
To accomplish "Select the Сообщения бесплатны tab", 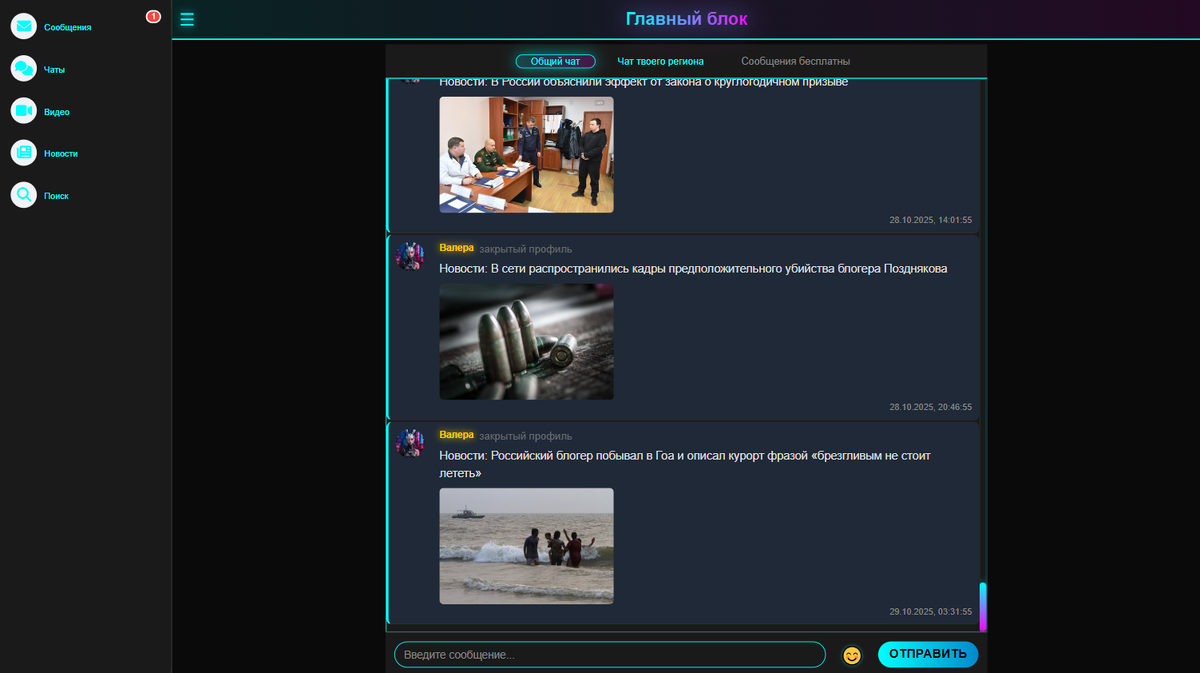I will [796, 61].
